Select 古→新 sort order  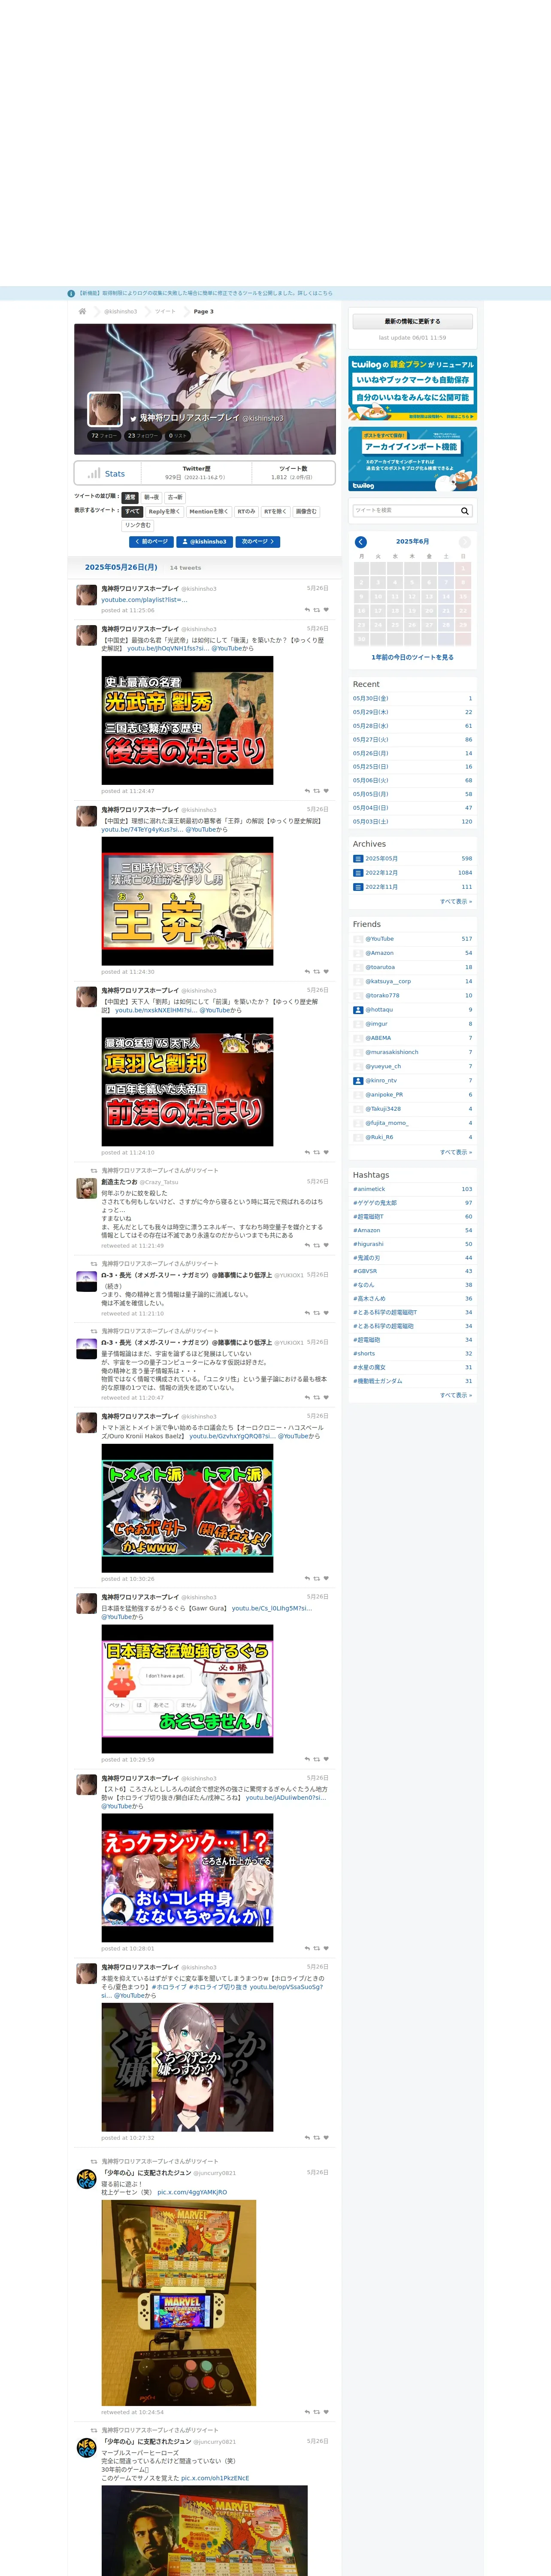coord(175,497)
